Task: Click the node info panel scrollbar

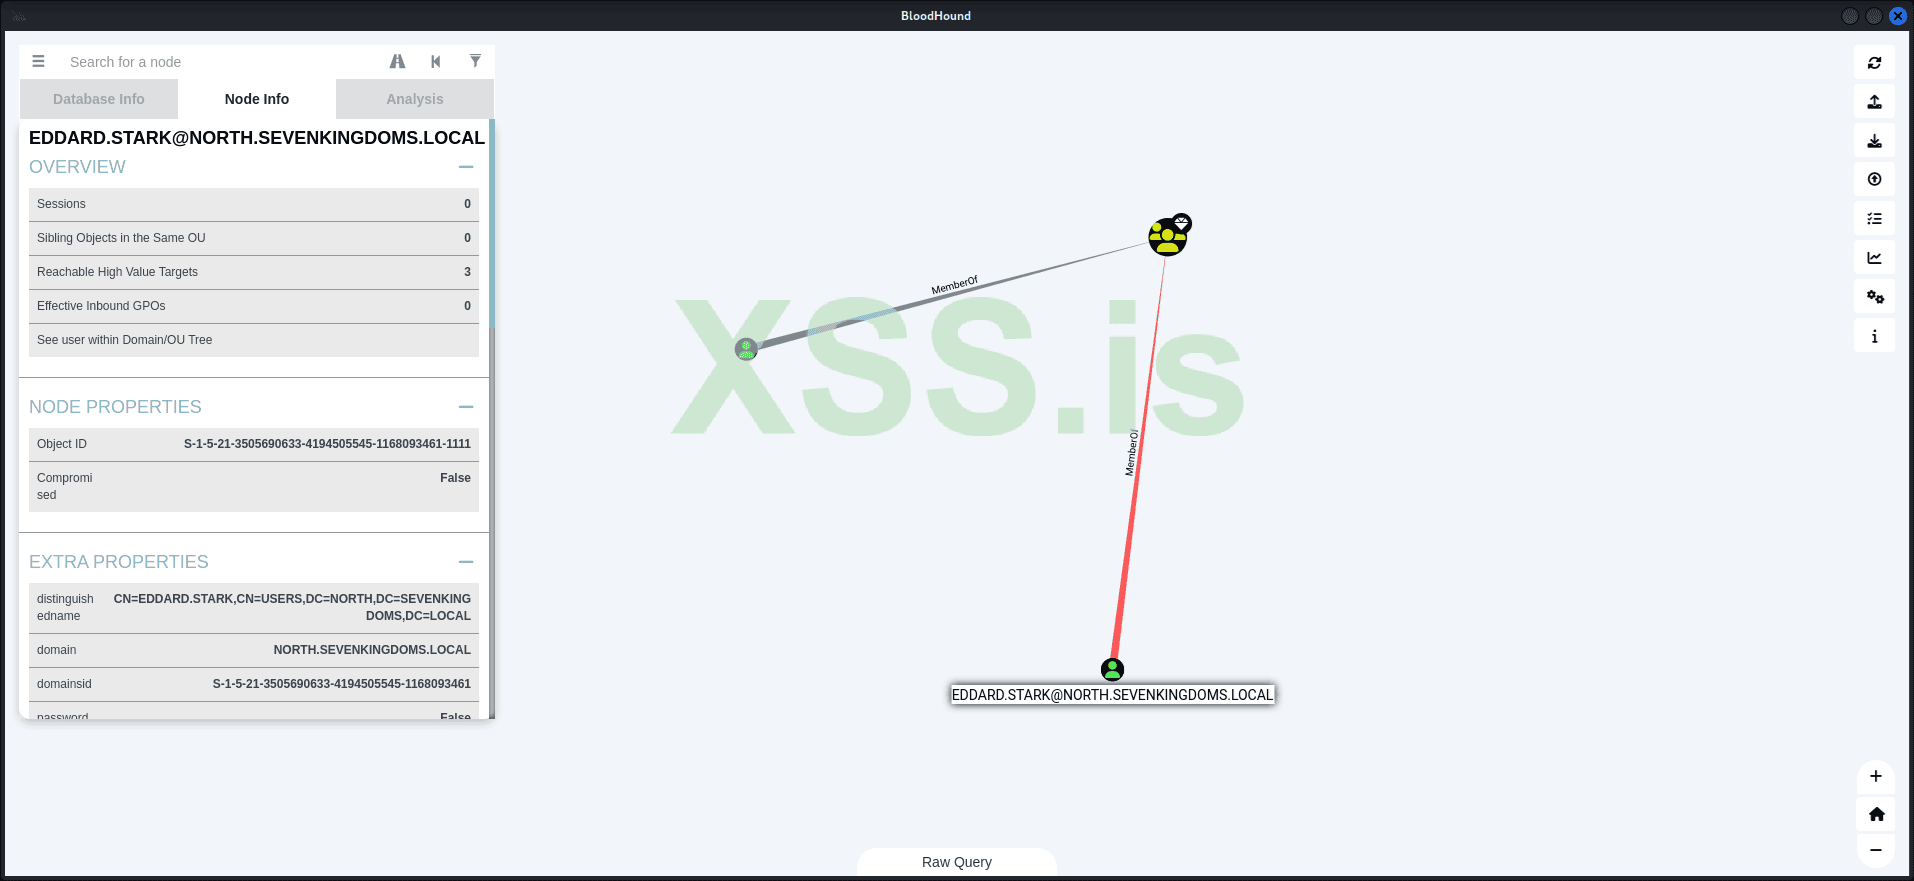Action: pos(491,225)
